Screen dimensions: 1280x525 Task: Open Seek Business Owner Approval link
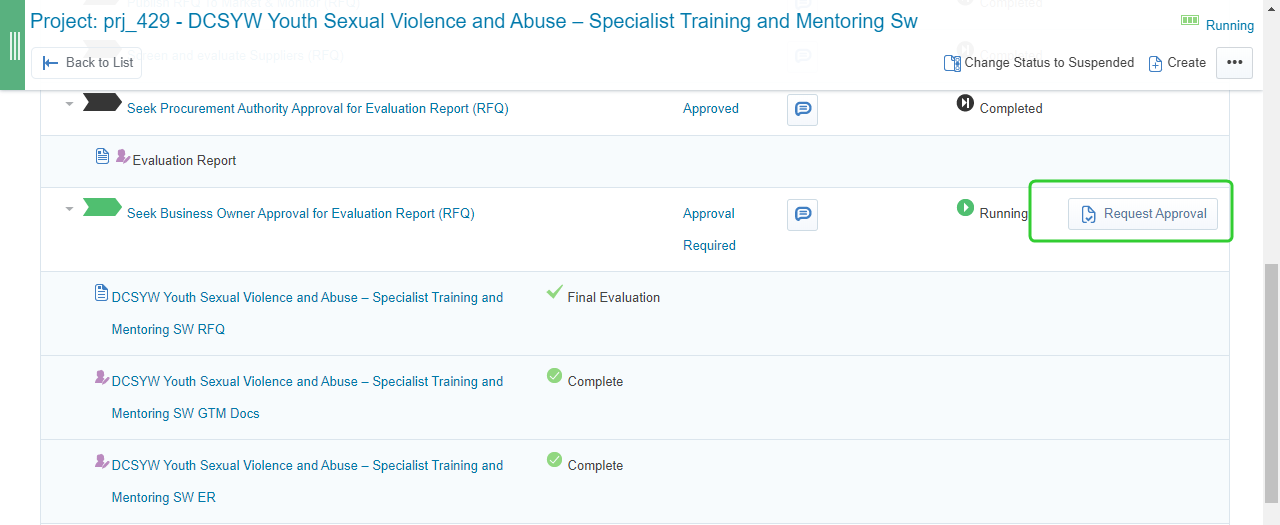[x=300, y=213]
